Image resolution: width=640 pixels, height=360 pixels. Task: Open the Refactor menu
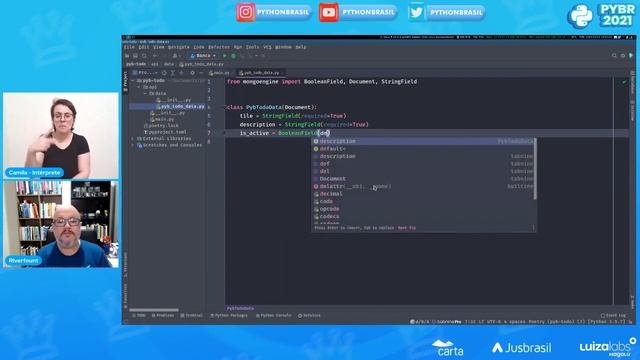tap(219, 47)
